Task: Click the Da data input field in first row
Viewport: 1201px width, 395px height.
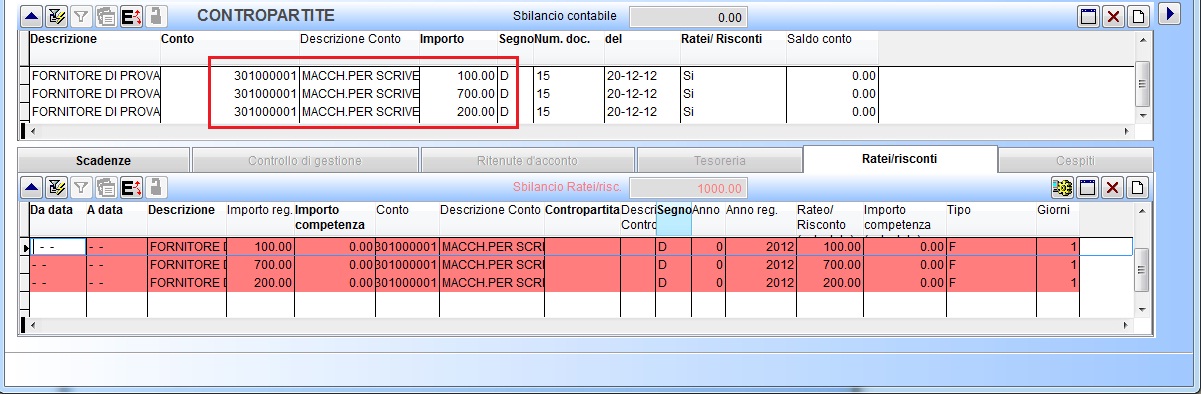Action: [58, 246]
